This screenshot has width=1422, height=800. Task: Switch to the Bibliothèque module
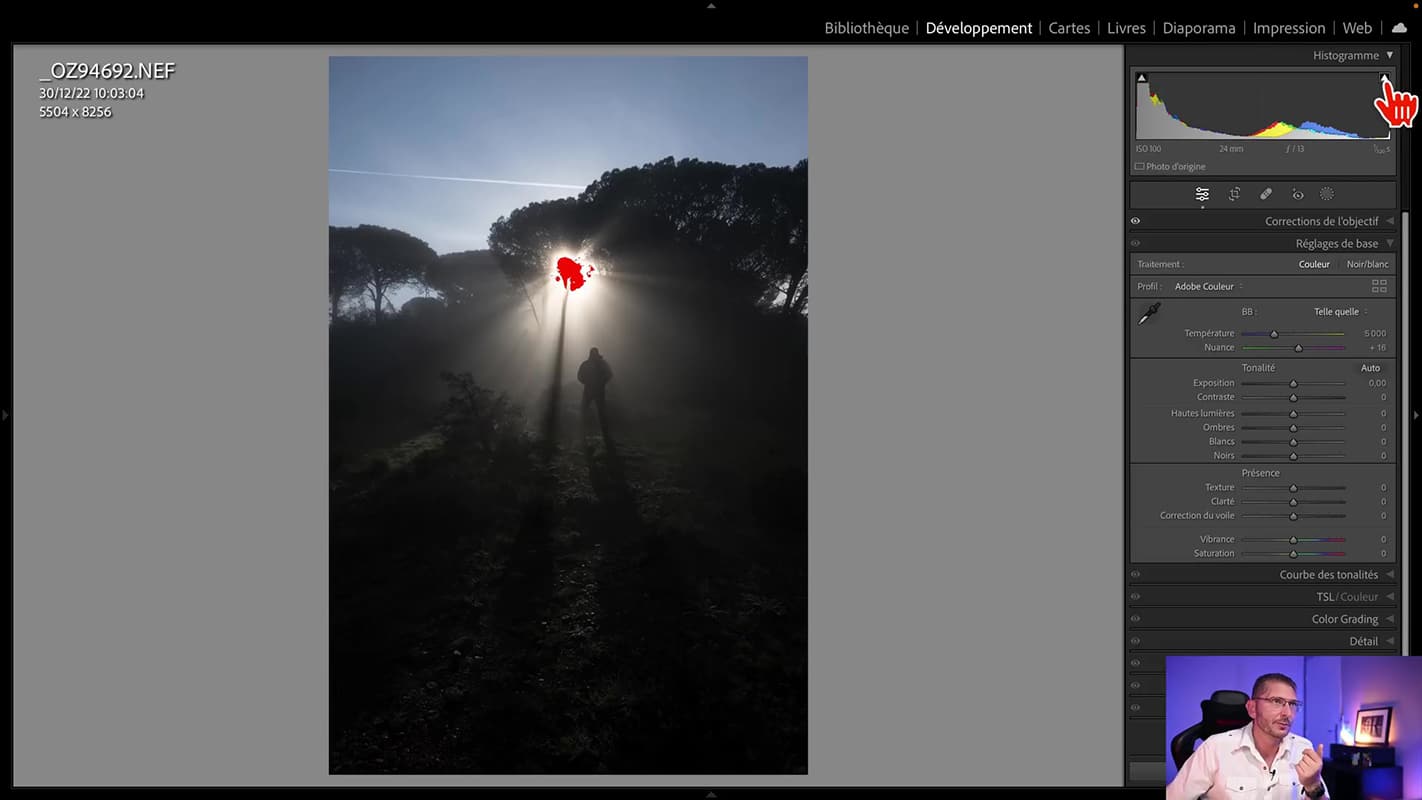pos(866,28)
